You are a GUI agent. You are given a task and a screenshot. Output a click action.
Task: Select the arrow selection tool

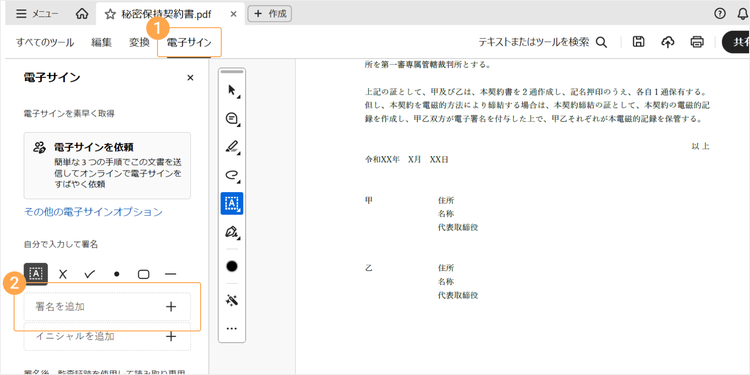point(232,90)
